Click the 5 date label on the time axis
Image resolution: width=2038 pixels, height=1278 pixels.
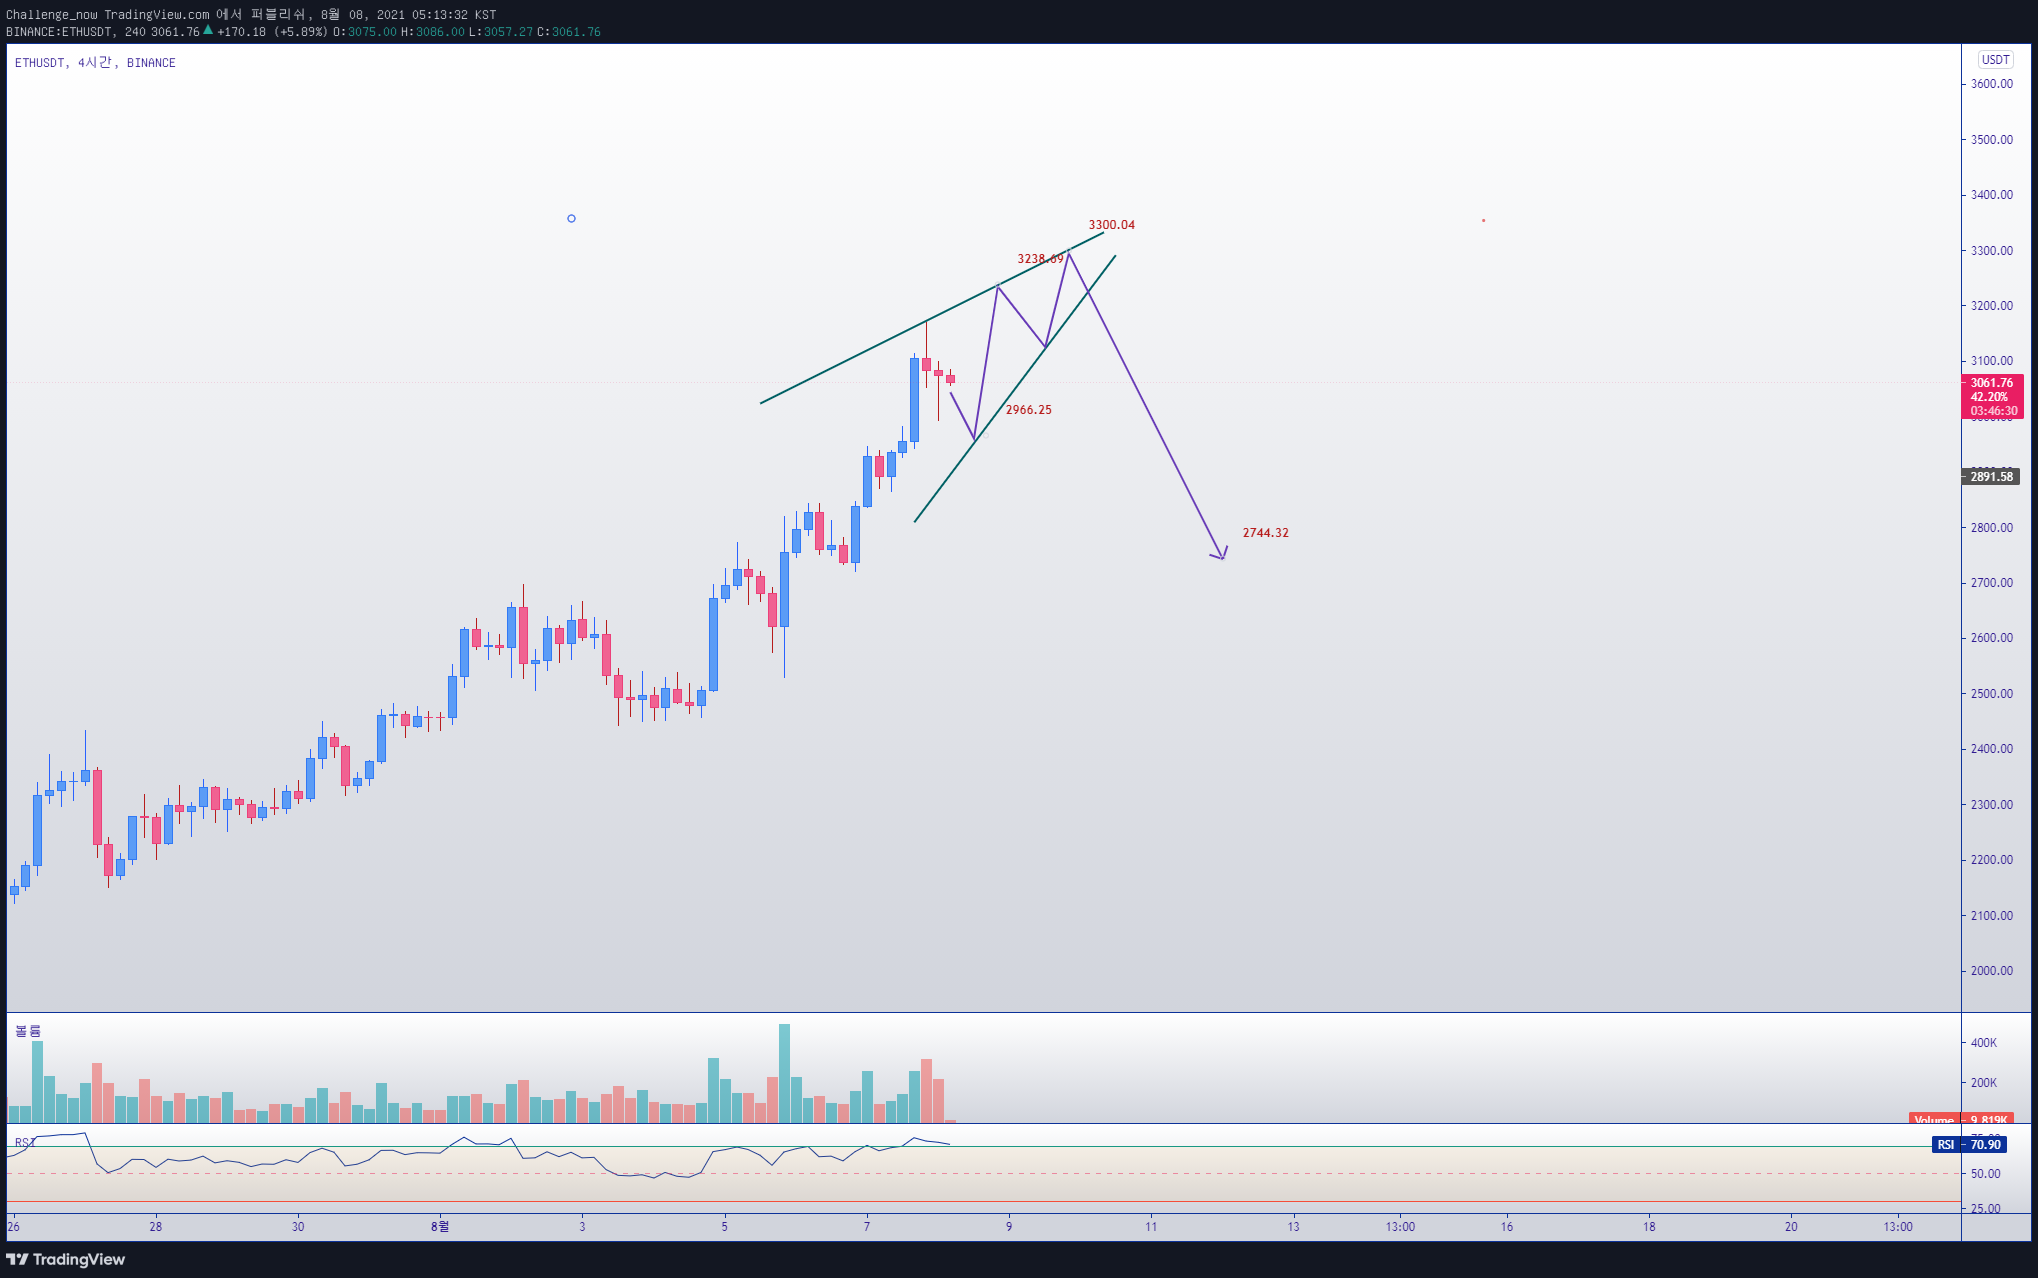725,1227
